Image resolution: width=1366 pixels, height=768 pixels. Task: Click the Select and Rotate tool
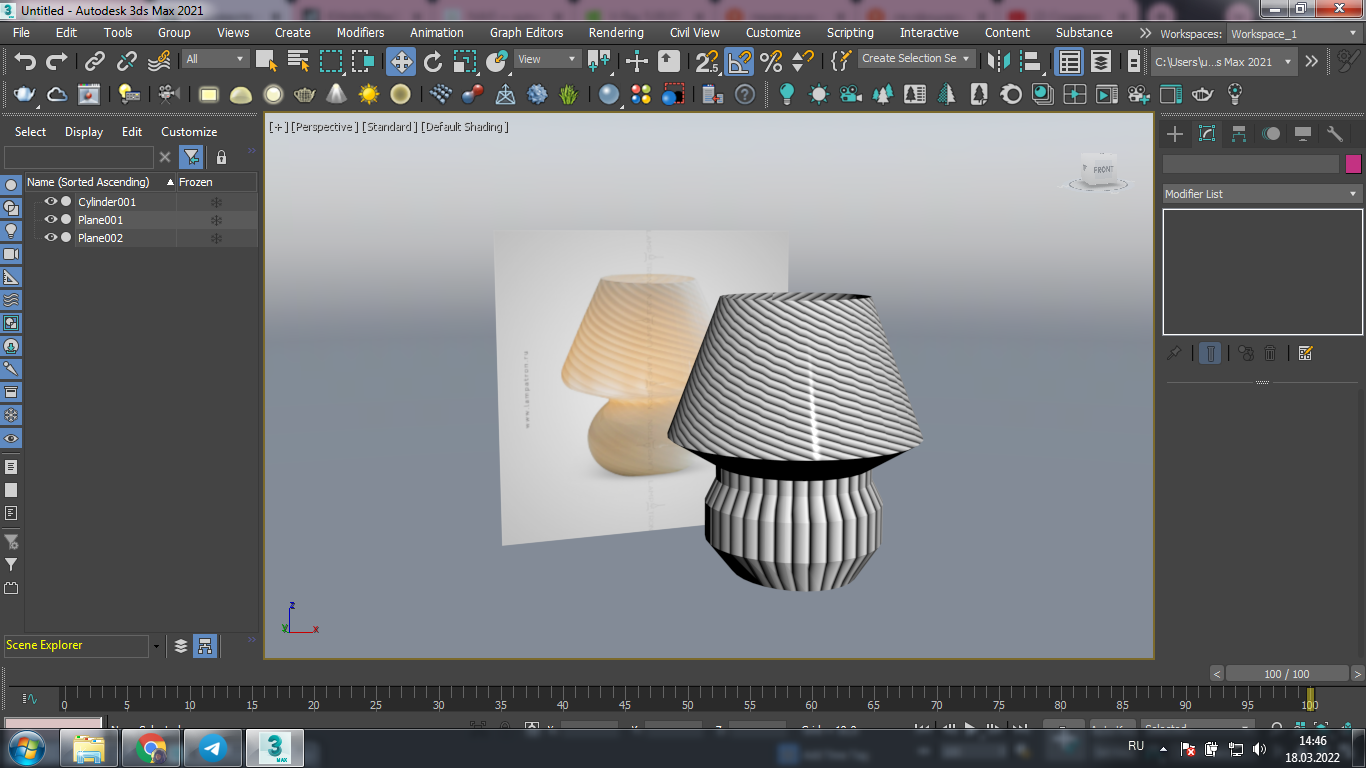(x=433, y=62)
